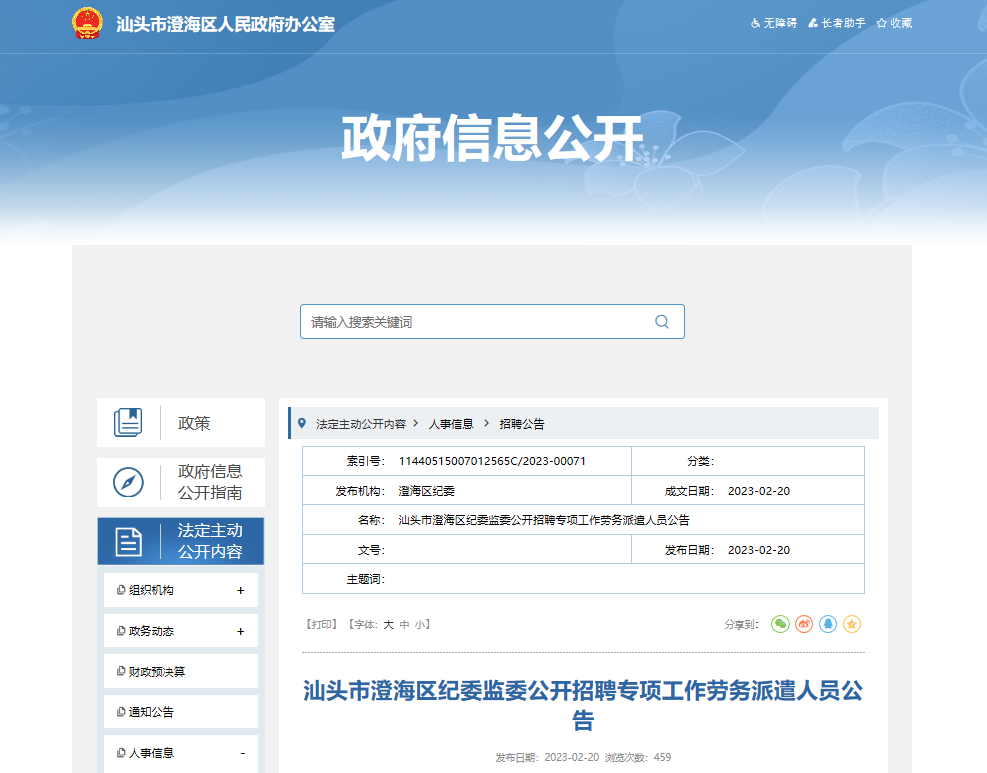Open 财政预决算 menu item

click(x=157, y=672)
